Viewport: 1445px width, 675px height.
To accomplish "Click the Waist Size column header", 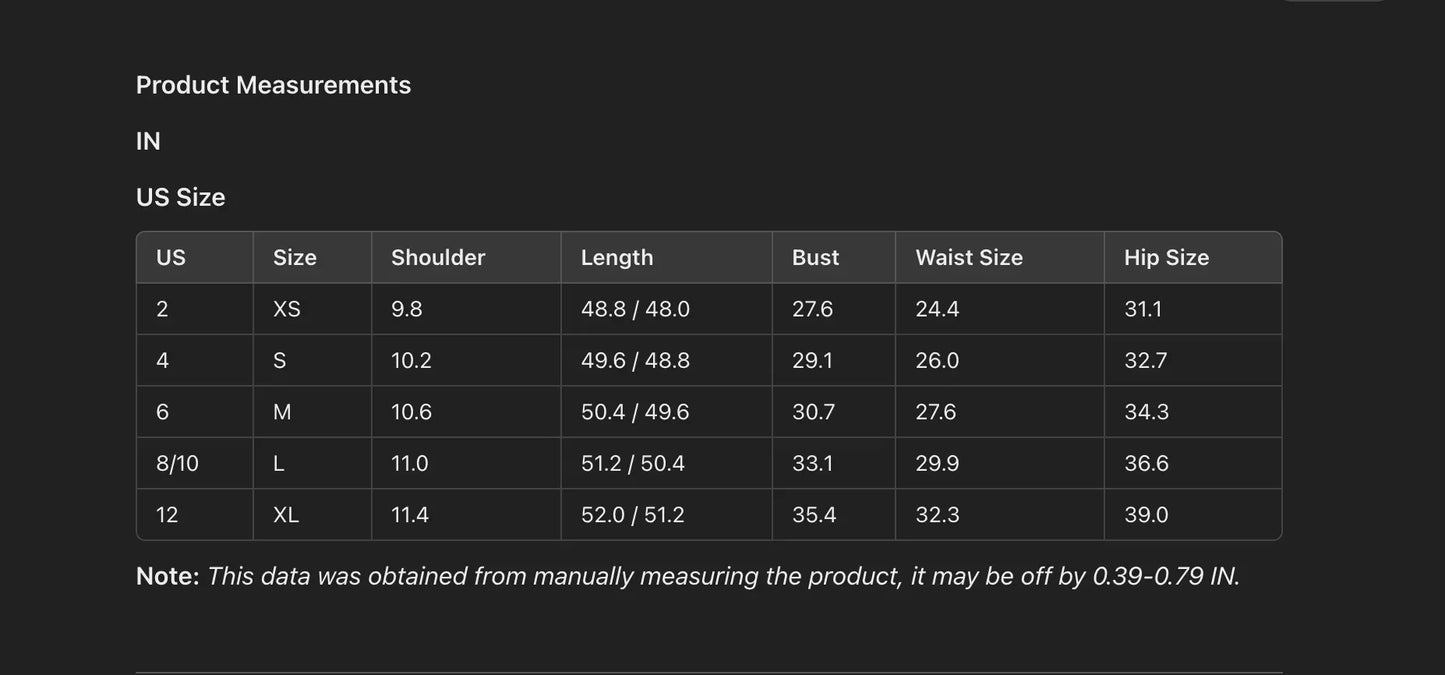I will [969, 258].
